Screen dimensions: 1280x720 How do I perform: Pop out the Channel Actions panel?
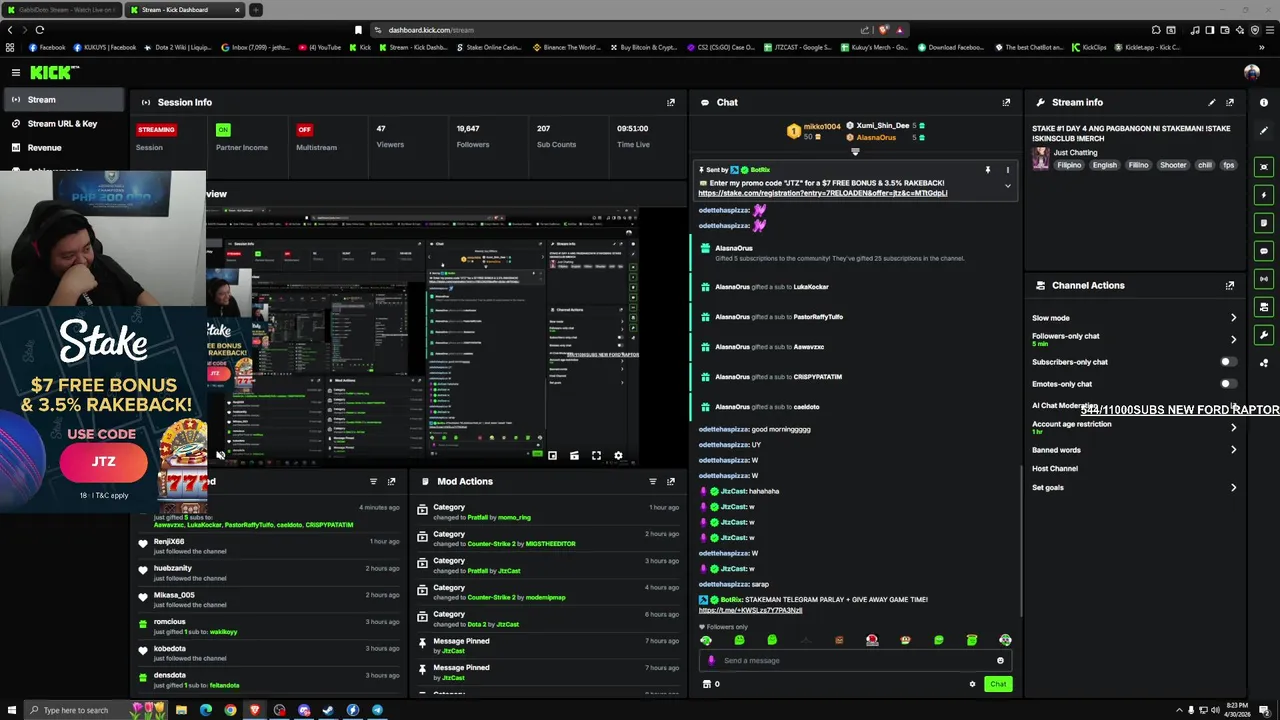[1230, 285]
